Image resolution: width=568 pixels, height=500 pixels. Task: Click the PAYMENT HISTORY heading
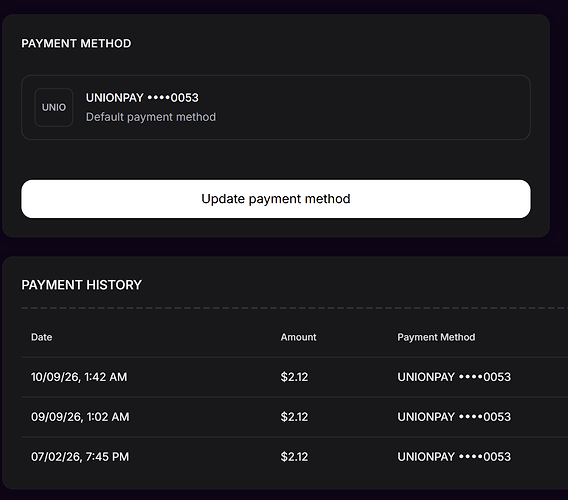coord(82,285)
